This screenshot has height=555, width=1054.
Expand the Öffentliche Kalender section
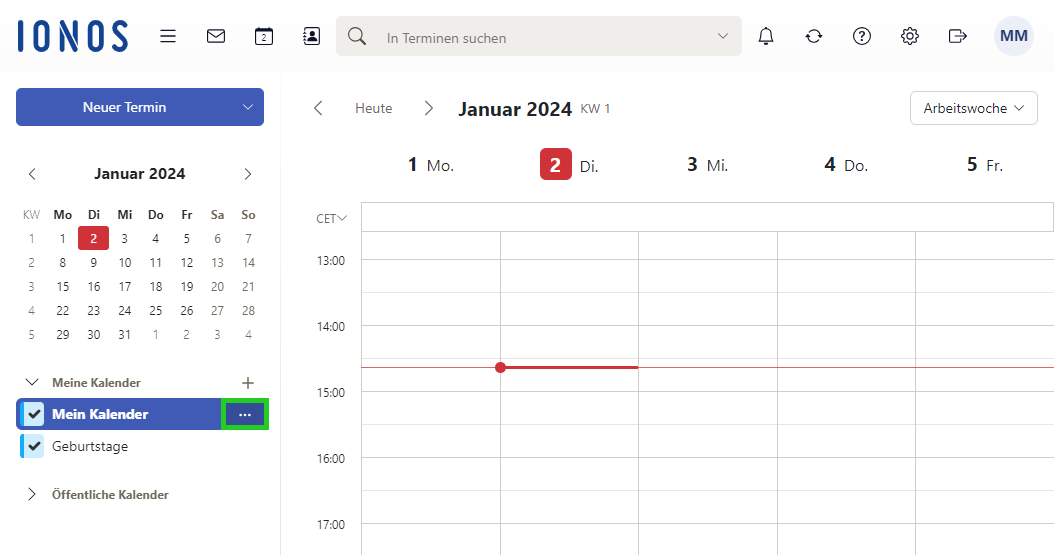coord(32,495)
